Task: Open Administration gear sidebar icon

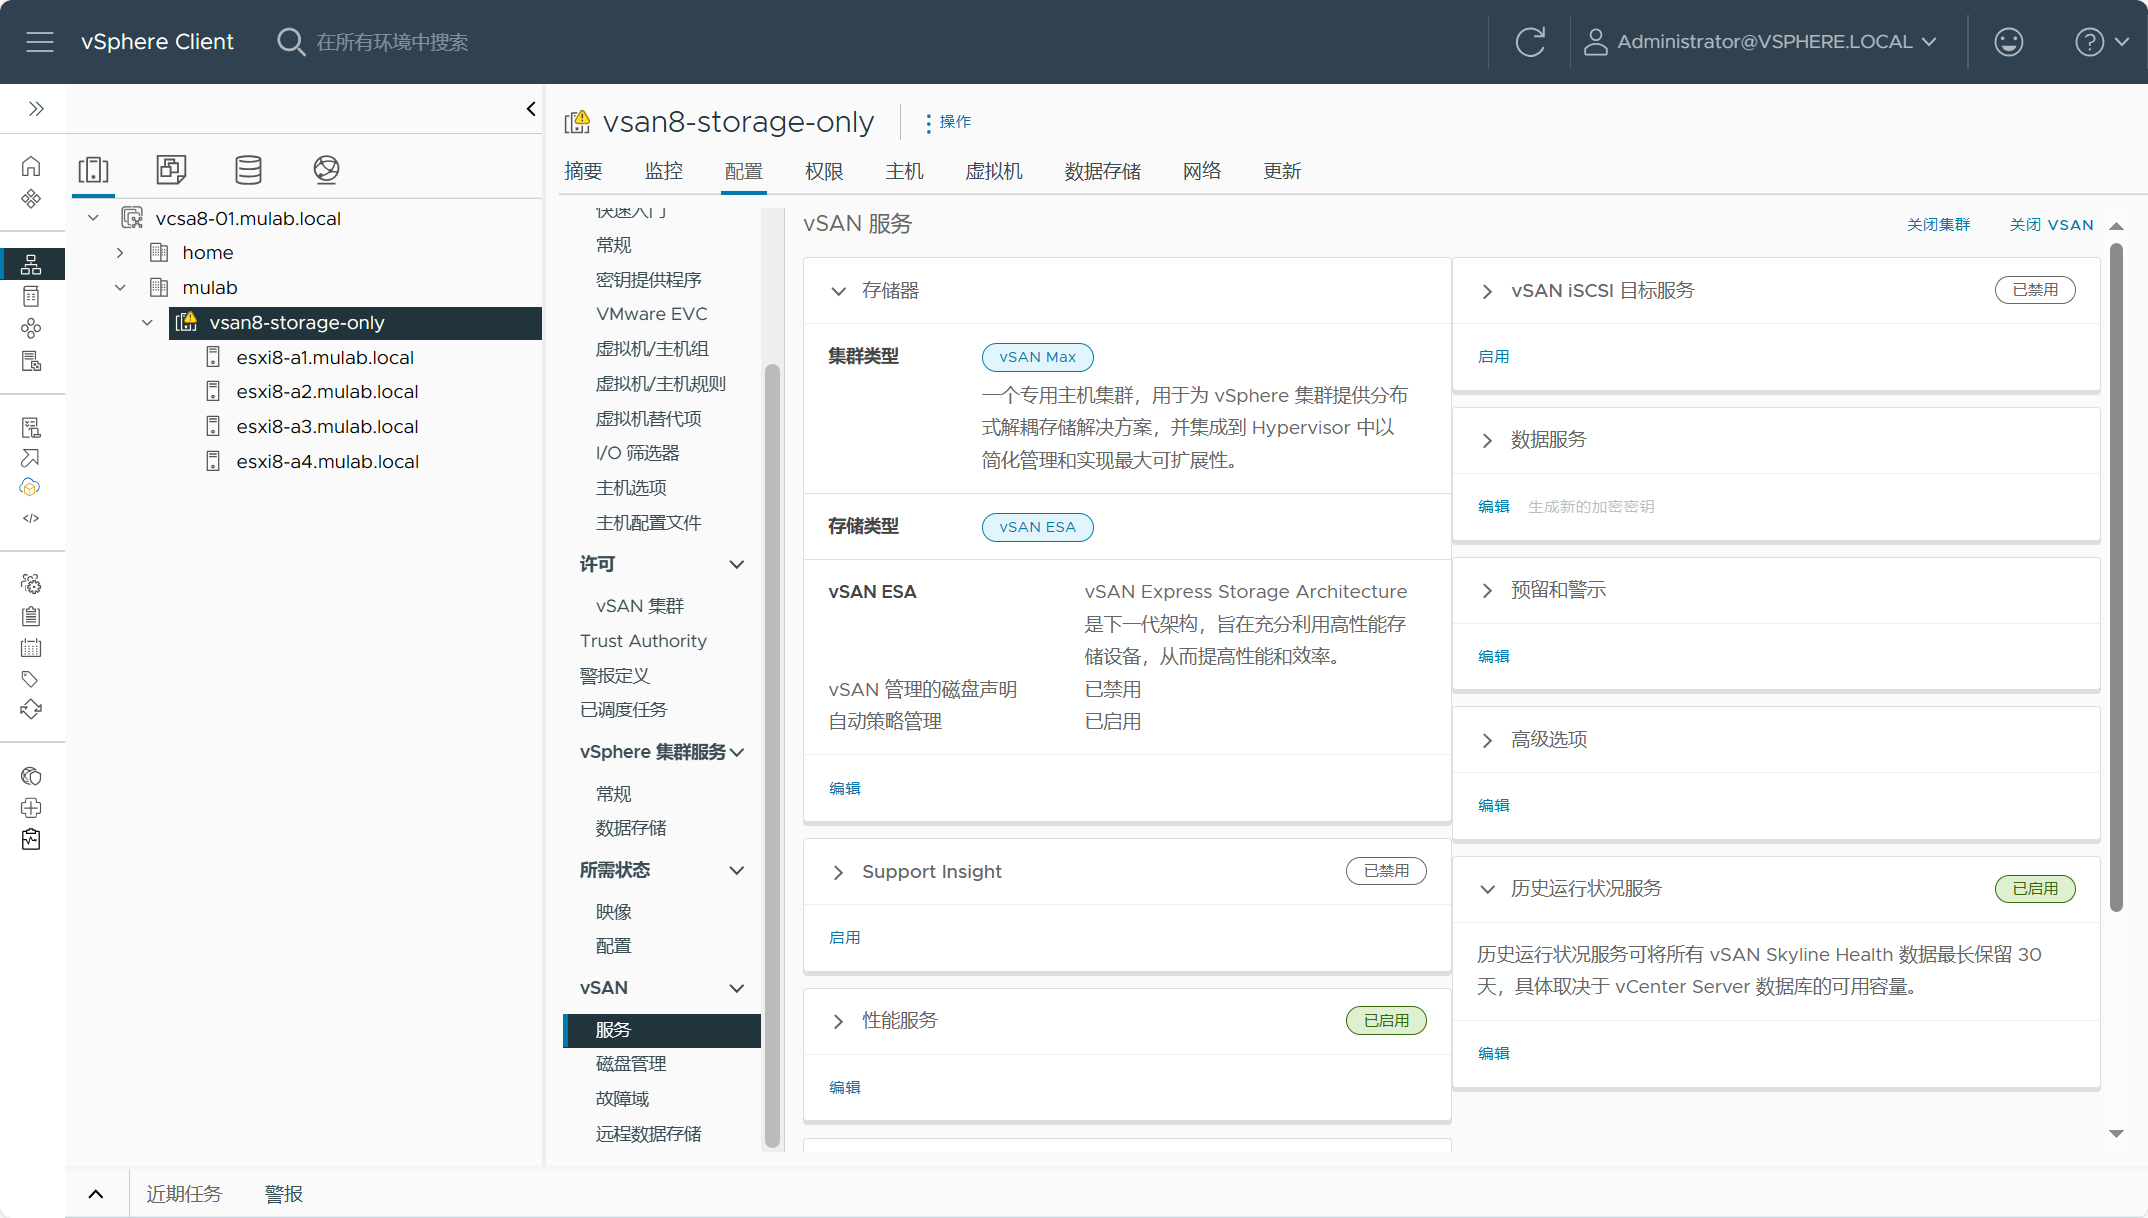Action: click(31, 583)
